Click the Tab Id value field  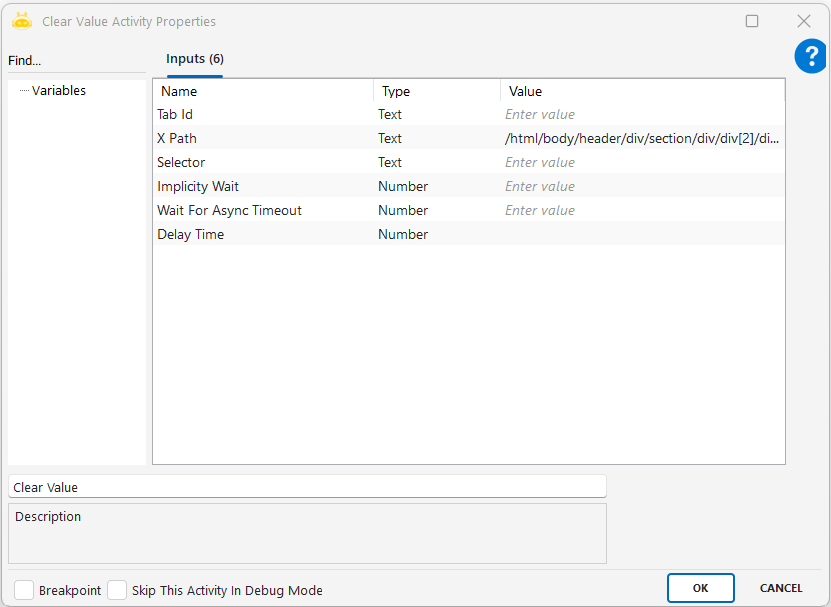641,115
